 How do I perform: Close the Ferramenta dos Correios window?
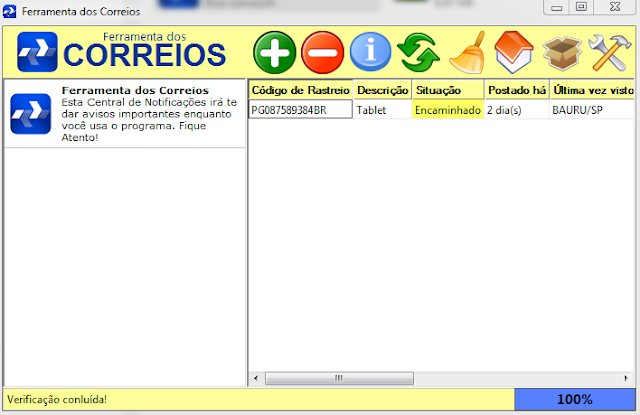[x=615, y=7]
